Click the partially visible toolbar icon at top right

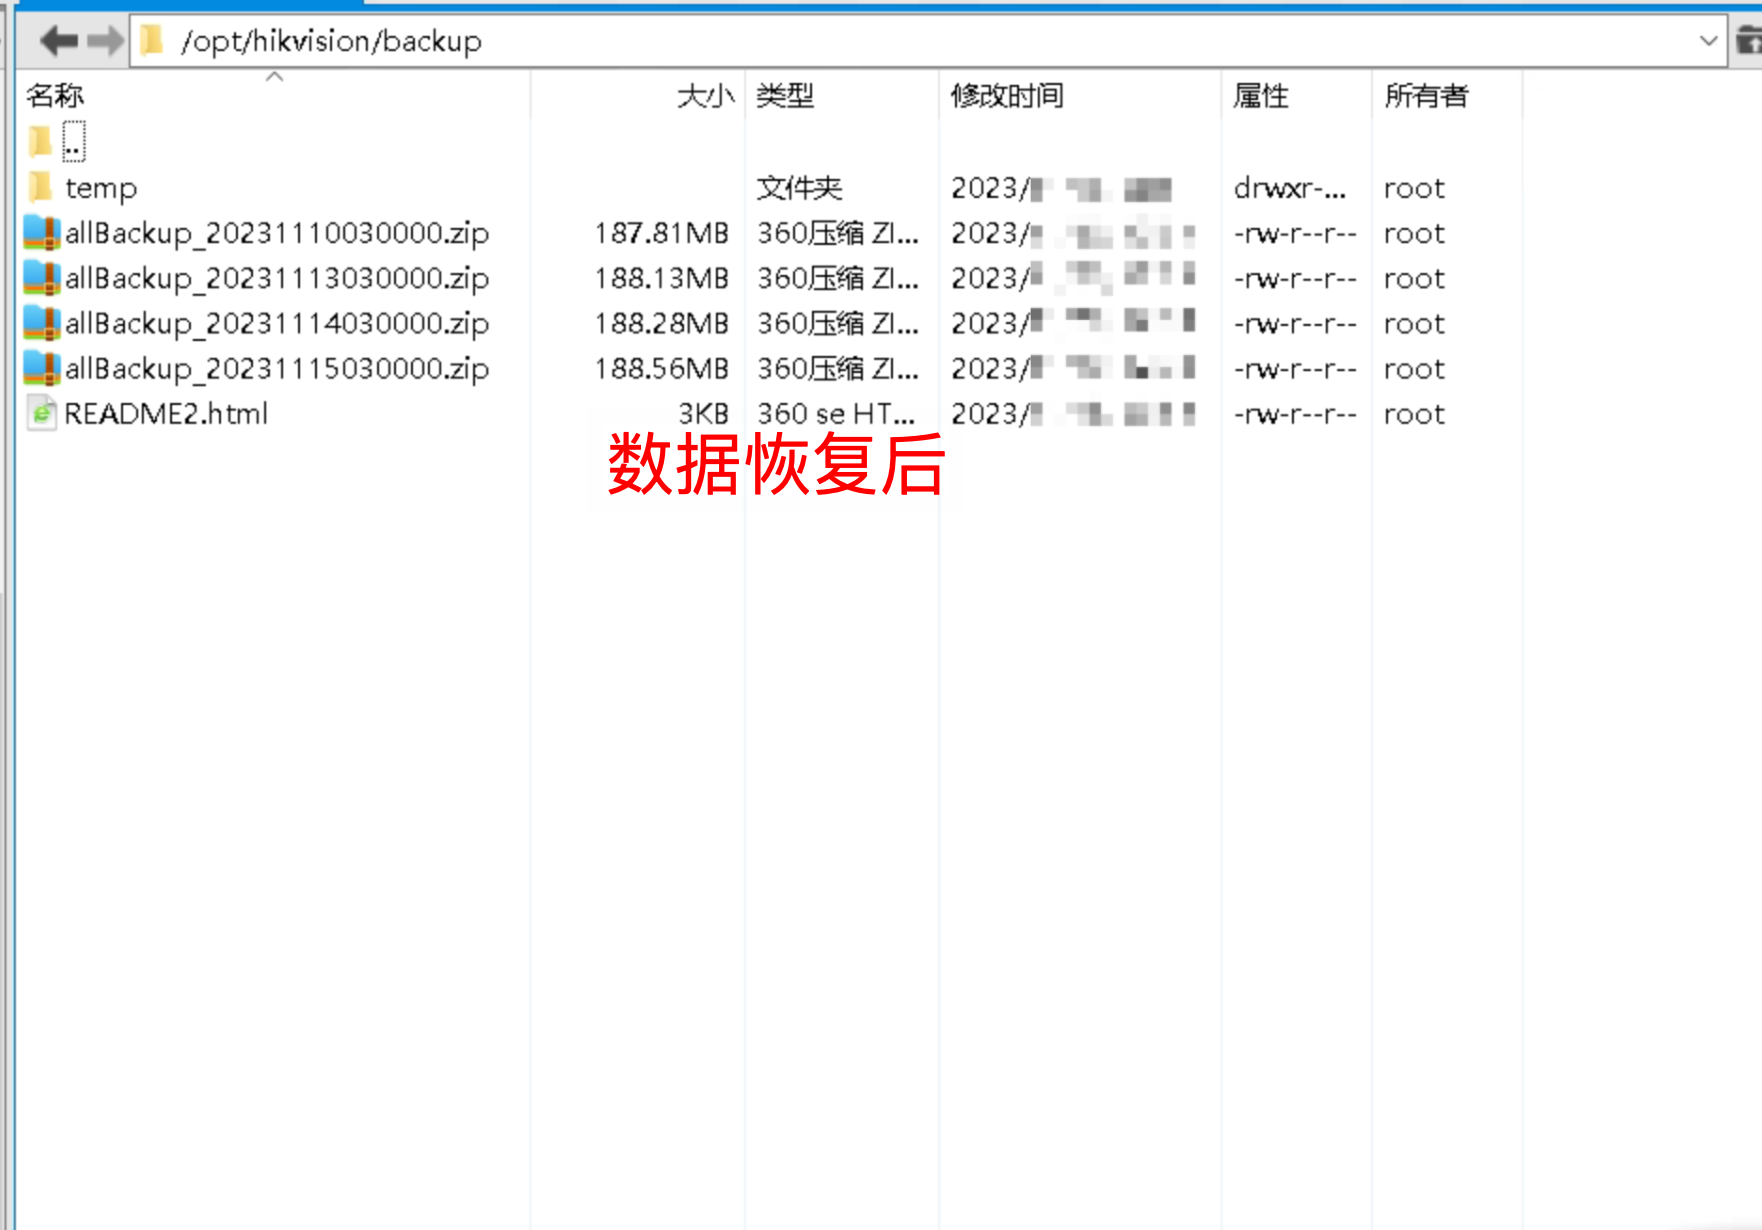(1749, 41)
